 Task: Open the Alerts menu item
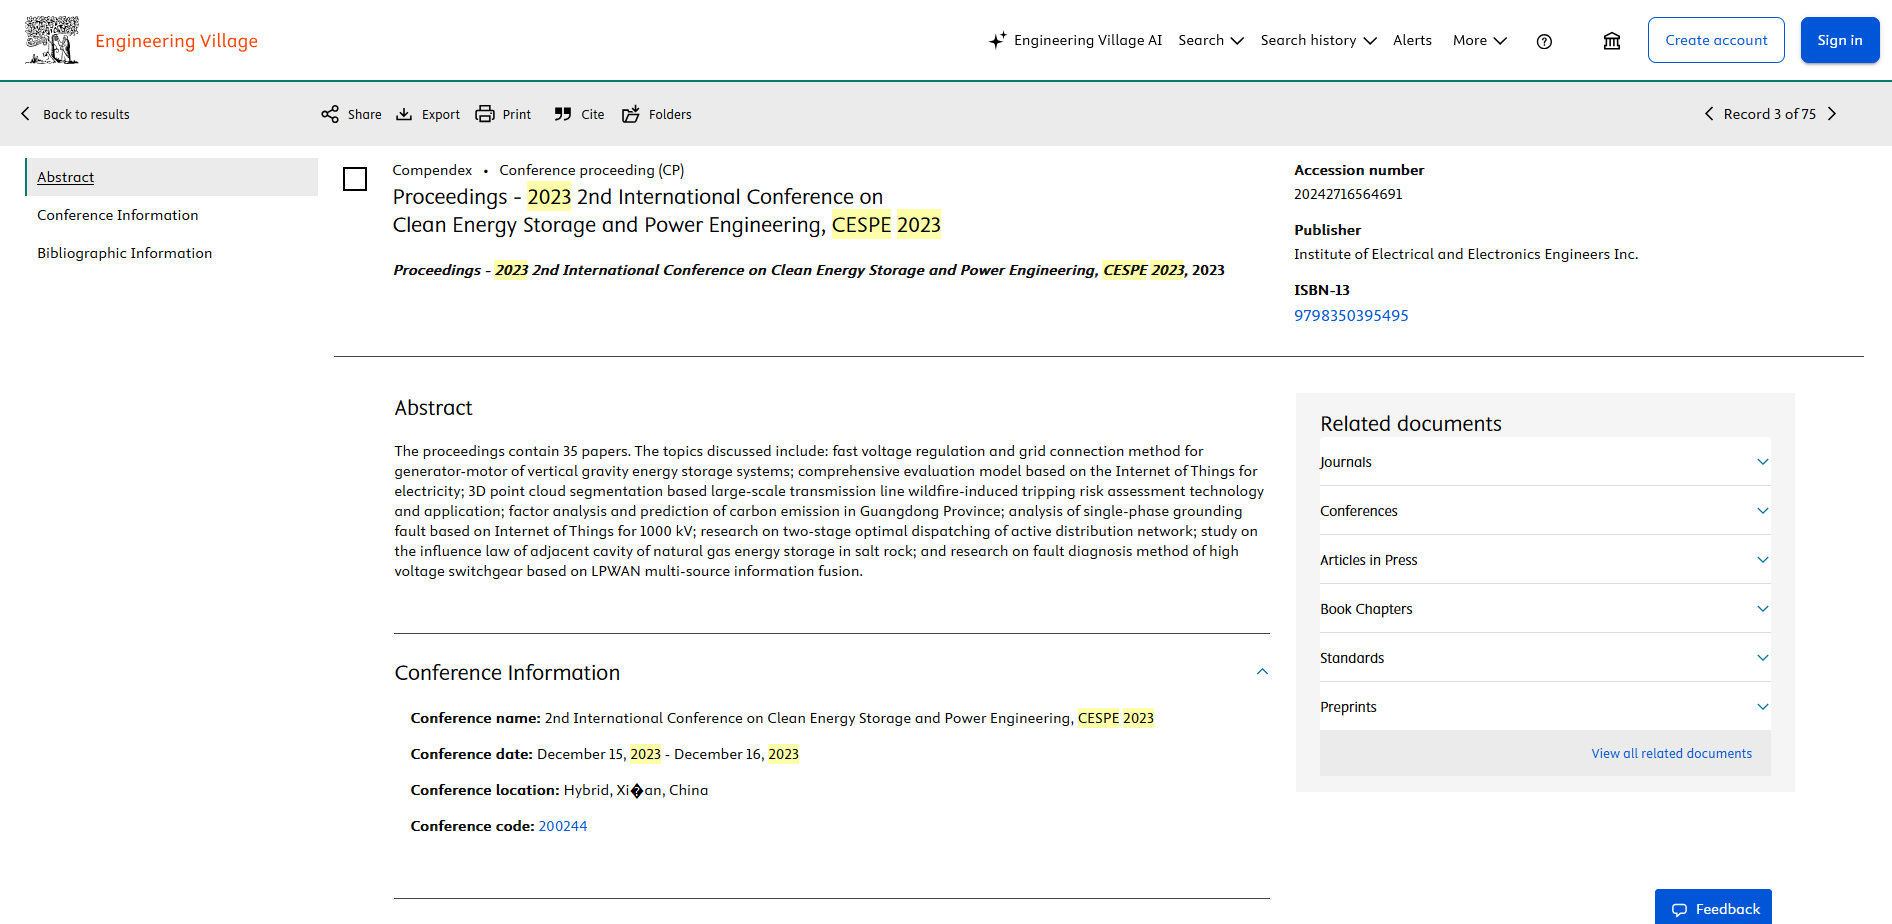pyautogui.click(x=1412, y=40)
